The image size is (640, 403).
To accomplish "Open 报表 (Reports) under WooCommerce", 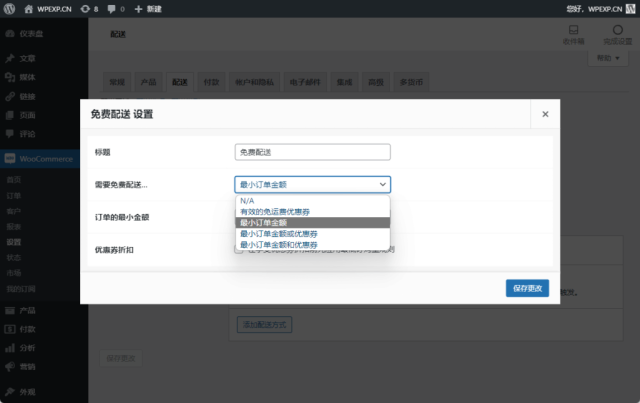I will click(13, 227).
